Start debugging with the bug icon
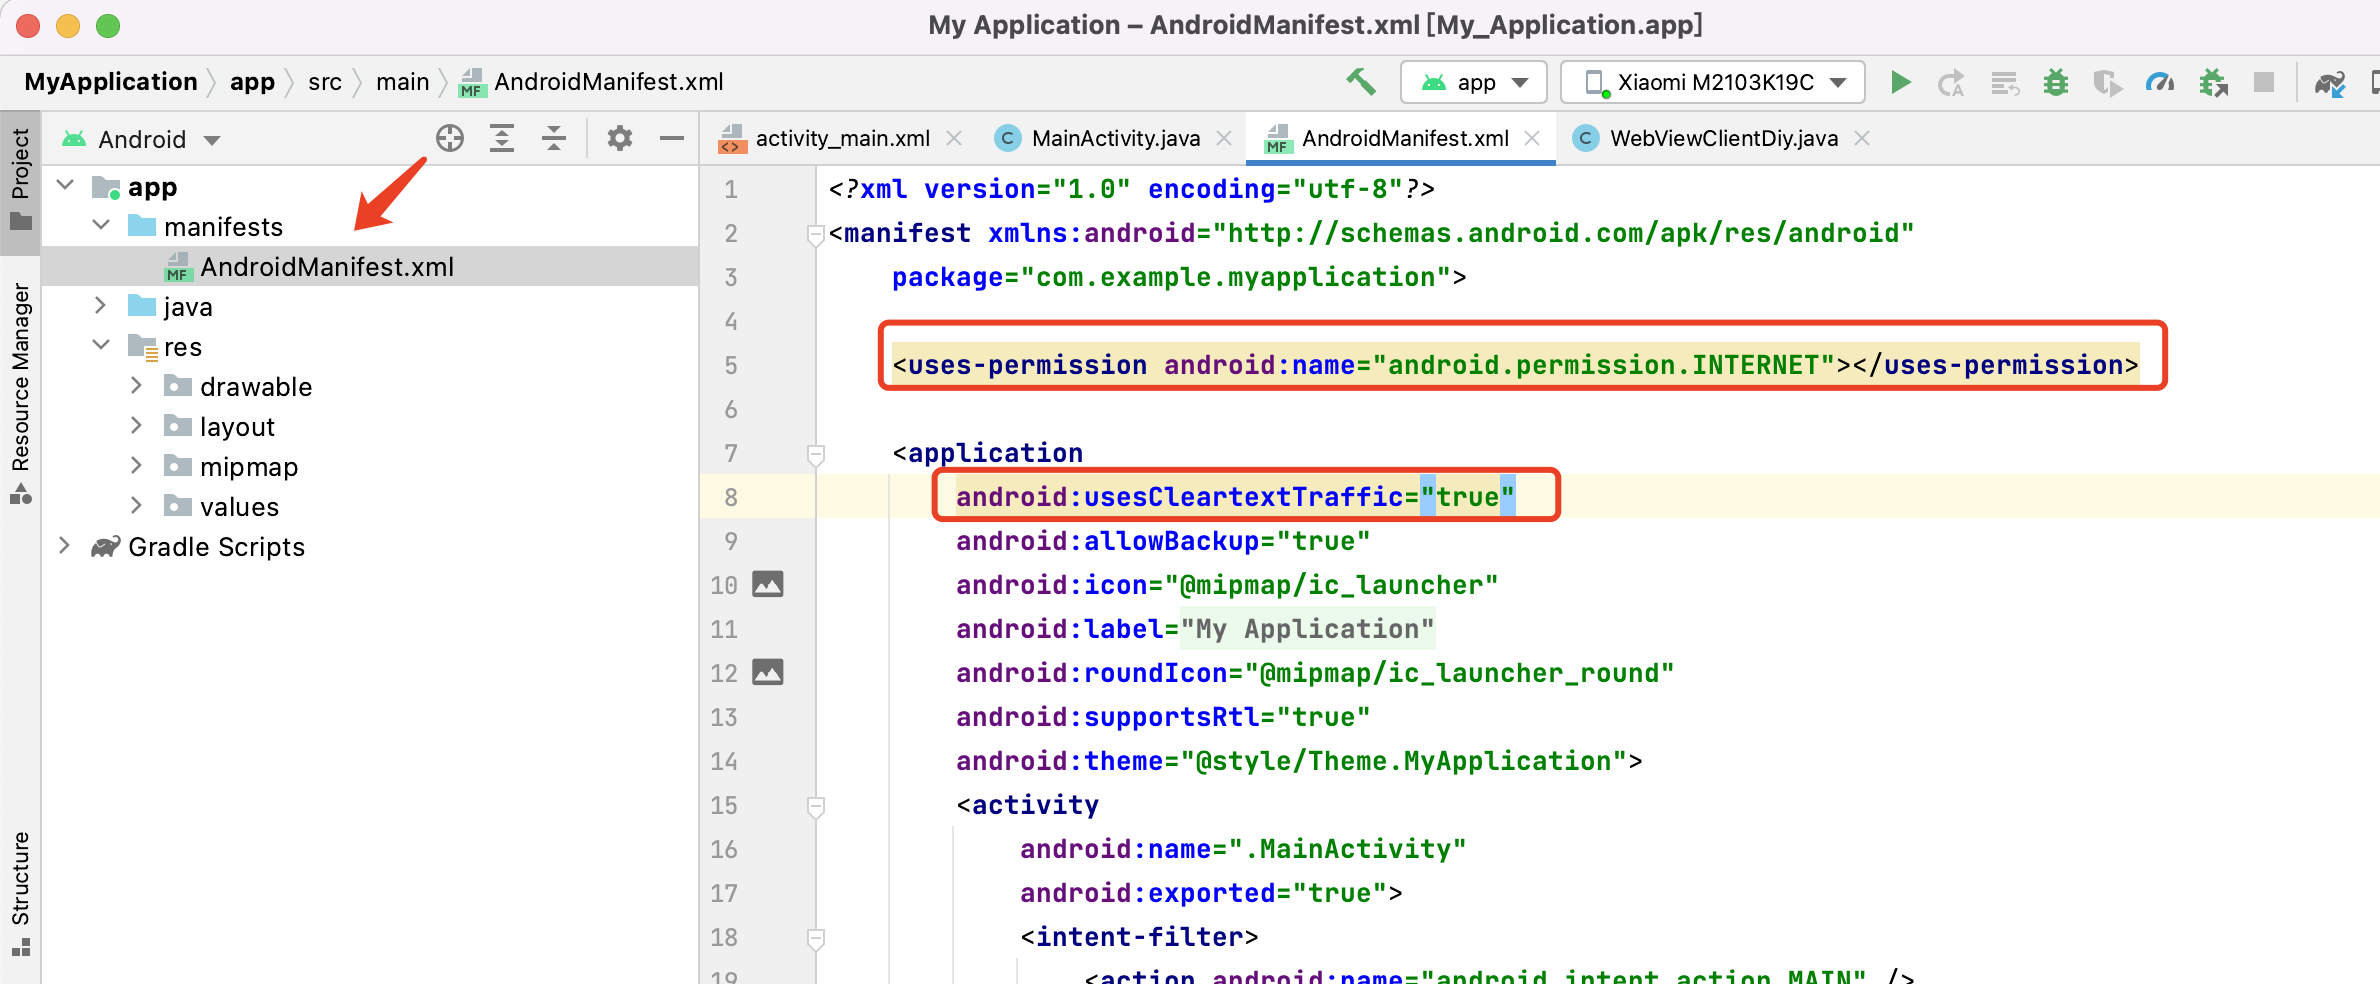The width and height of the screenshot is (2380, 984). point(2056,82)
